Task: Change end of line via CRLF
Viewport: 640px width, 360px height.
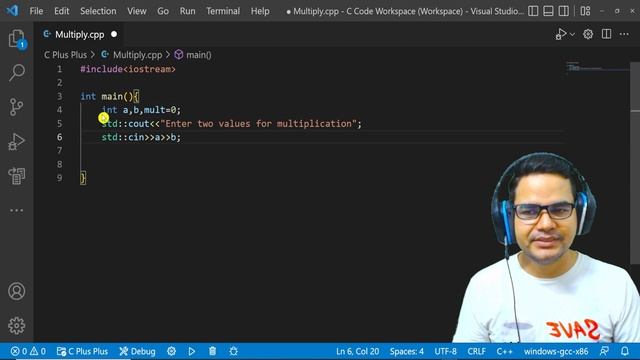Action: [476, 351]
